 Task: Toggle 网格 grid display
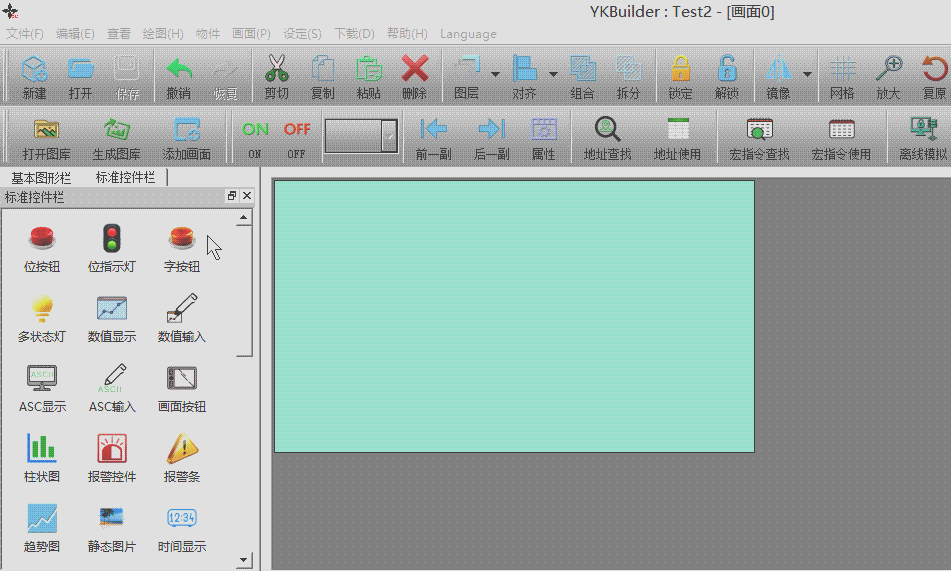(x=842, y=78)
